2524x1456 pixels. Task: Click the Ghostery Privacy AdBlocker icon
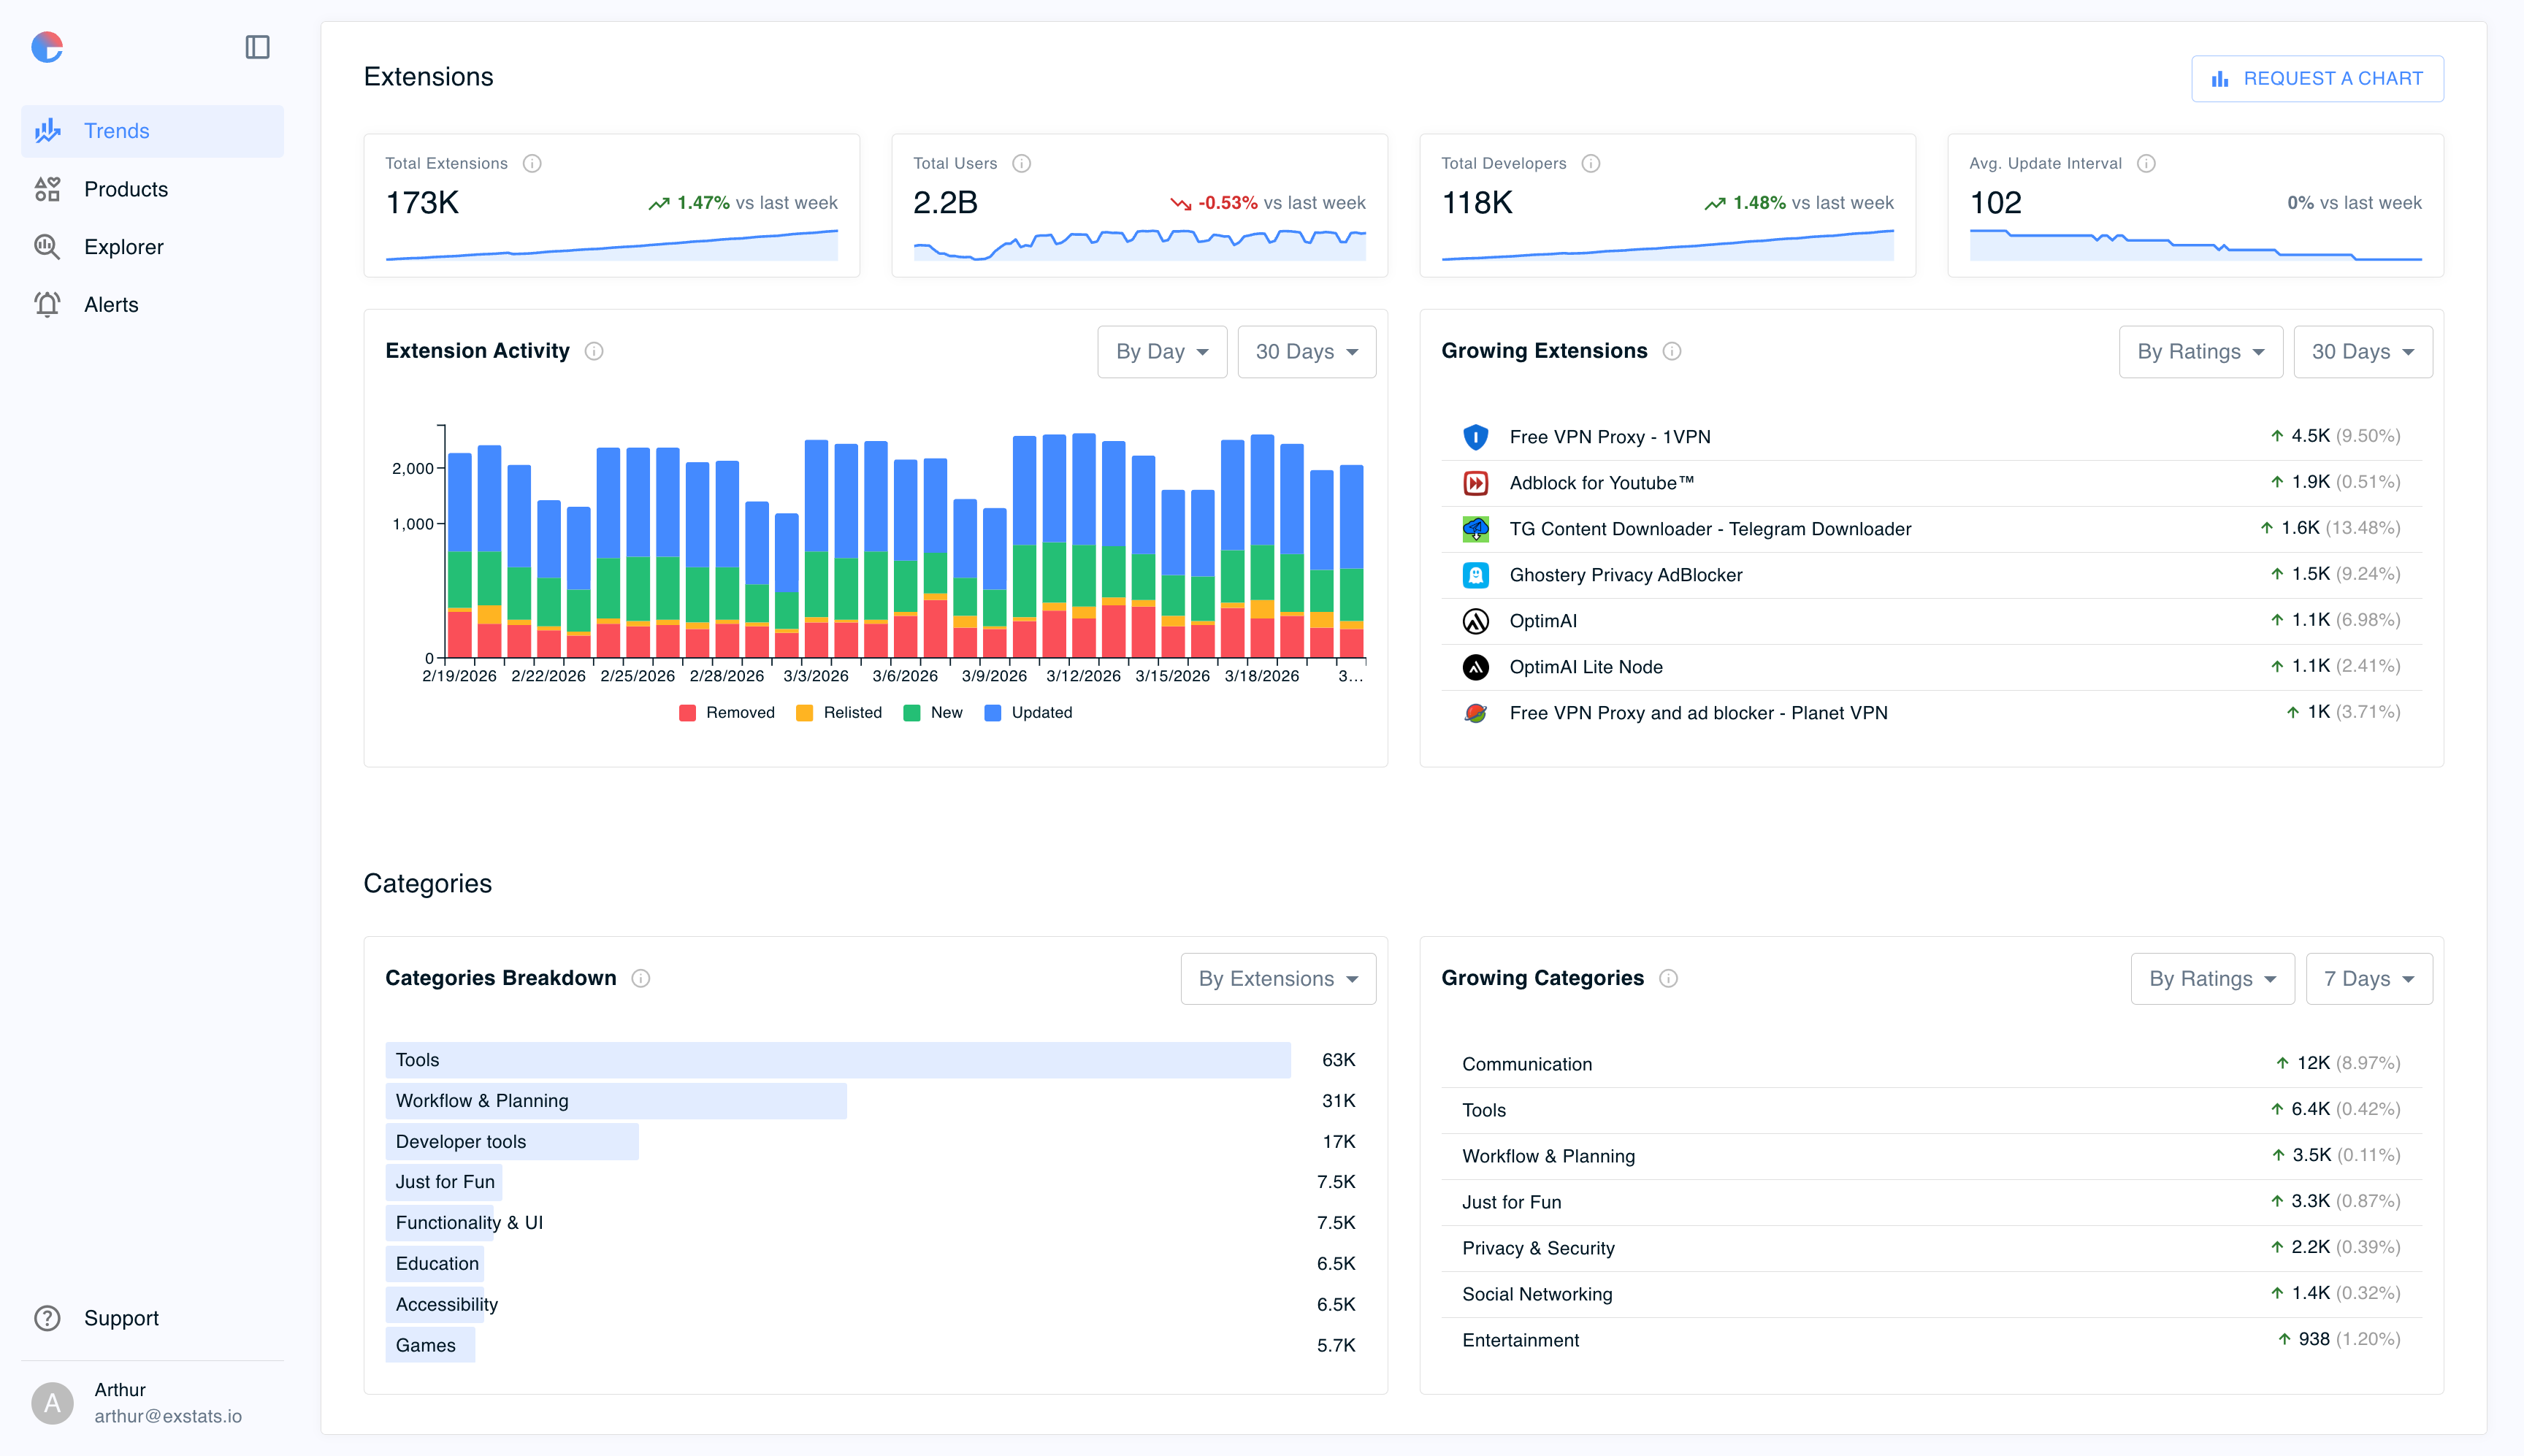[x=1475, y=575]
